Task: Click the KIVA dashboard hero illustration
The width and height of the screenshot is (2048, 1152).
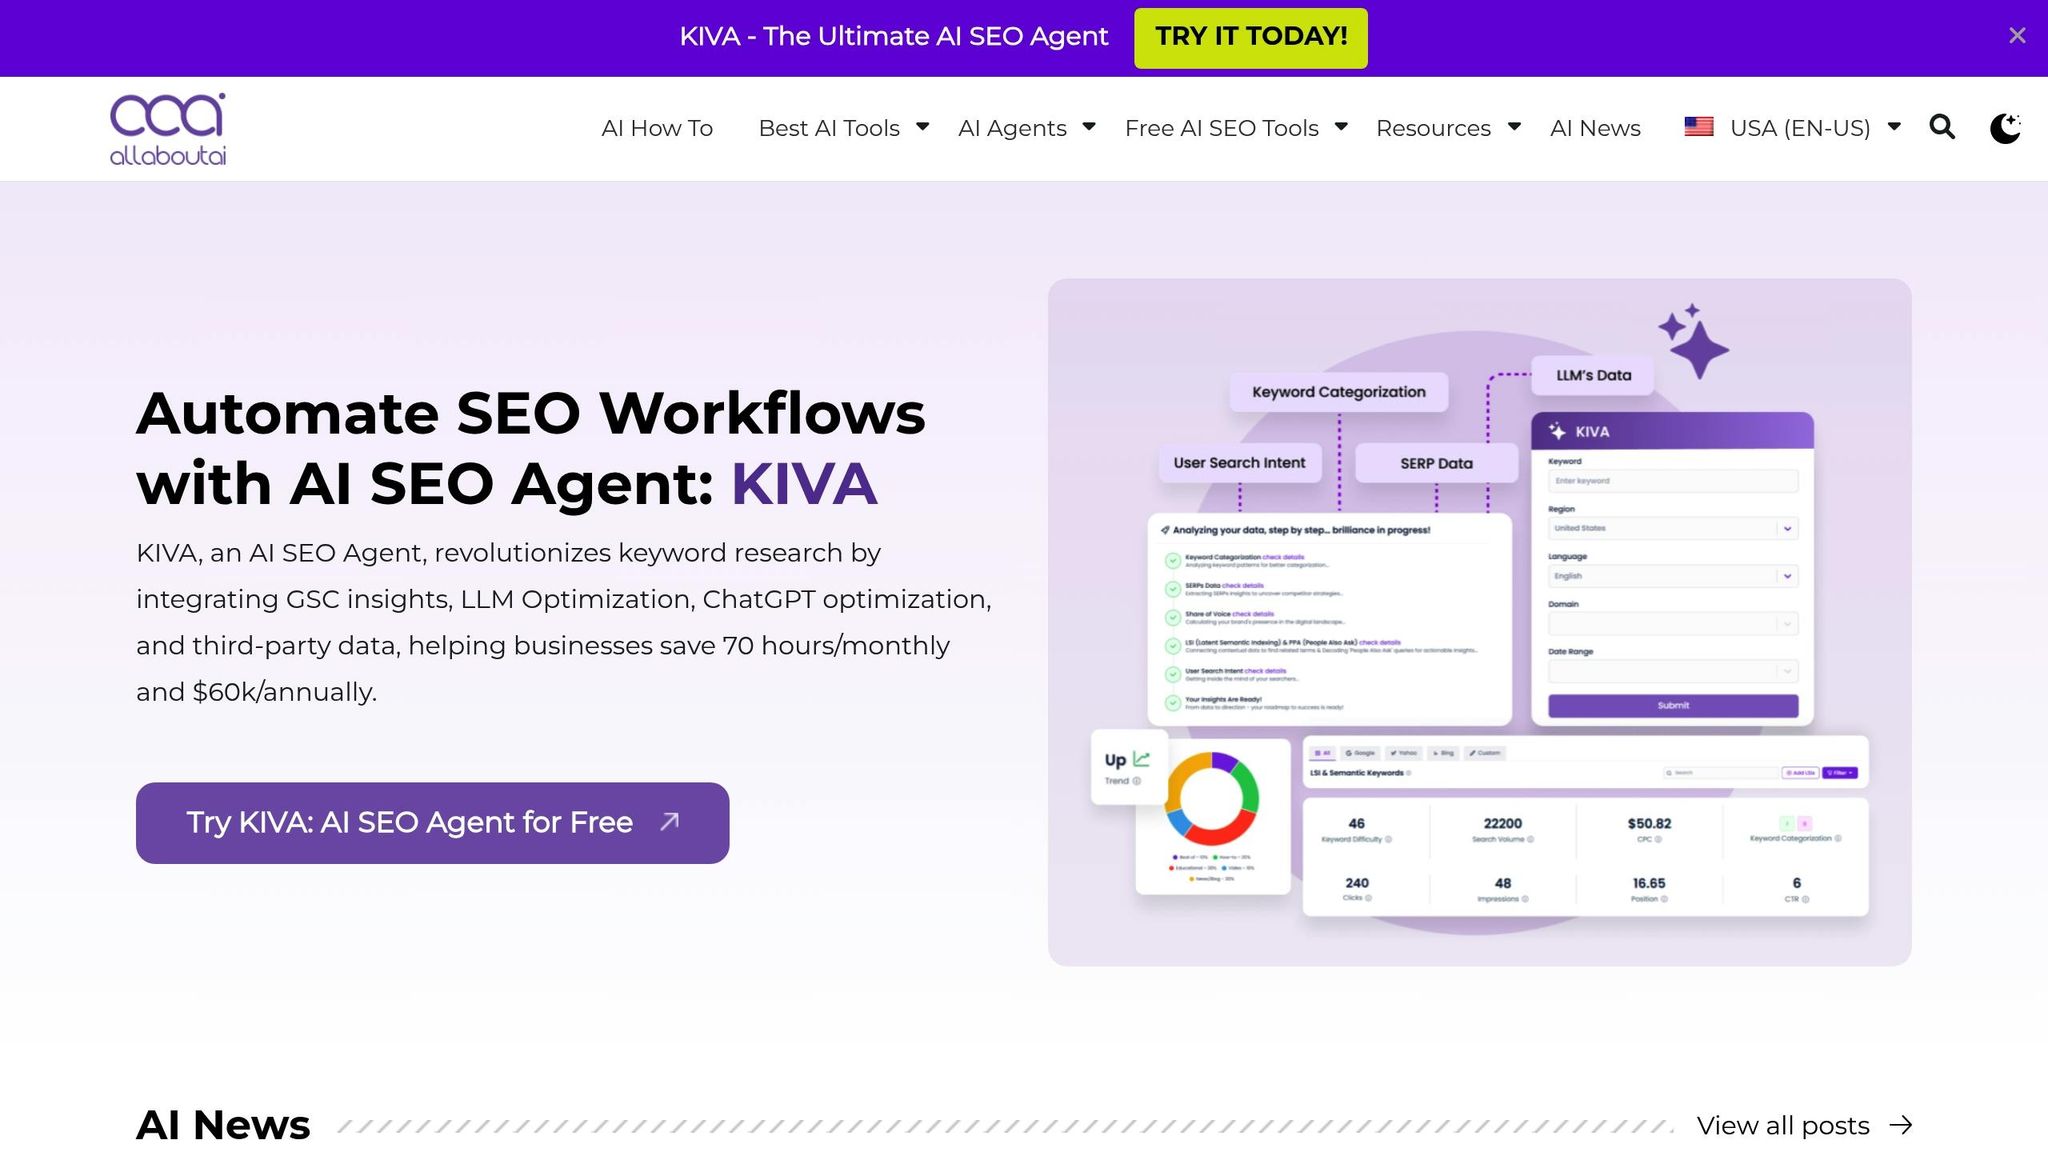Action: 1479,622
